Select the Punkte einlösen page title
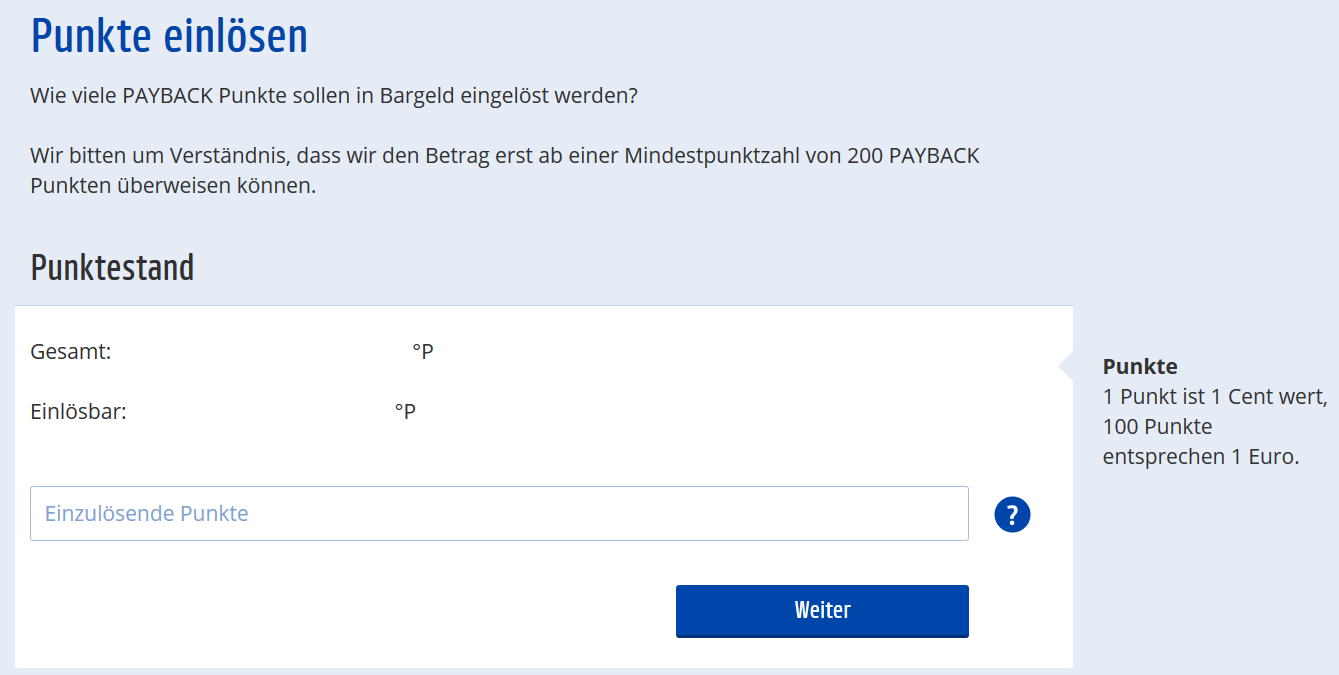The height and width of the screenshot is (675, 1339). tap(168, 35)
